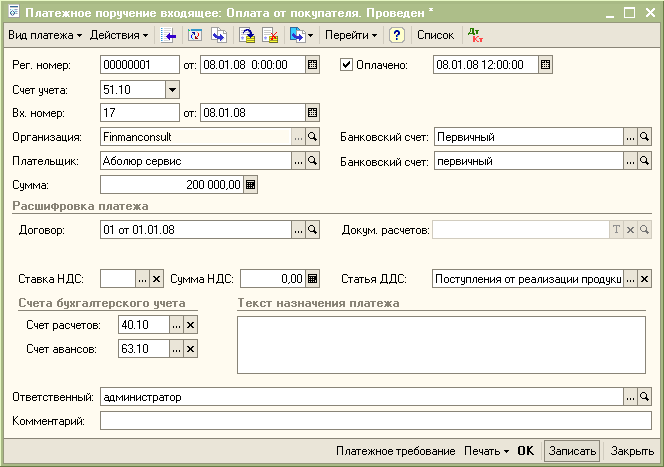Click the Договор field 01 от 01.01.08

pos(196,229)
